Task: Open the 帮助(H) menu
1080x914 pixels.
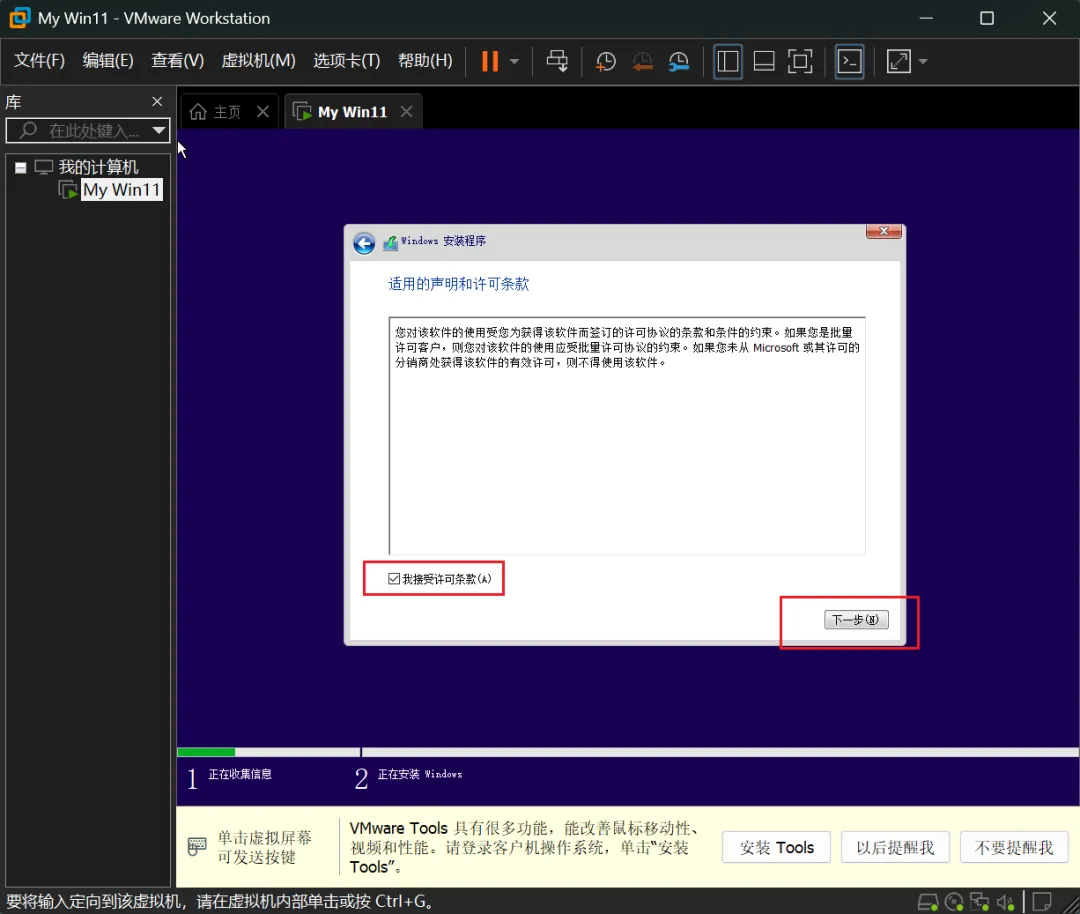Action: pyautogui.click(x=425, y=61)
